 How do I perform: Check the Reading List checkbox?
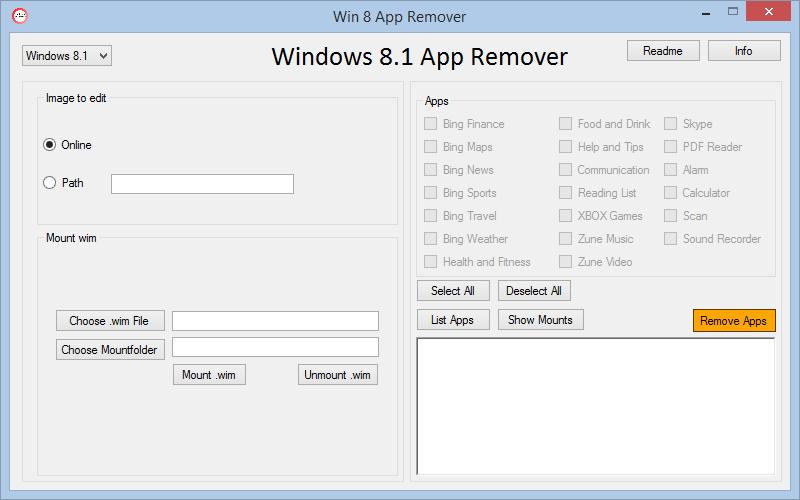pyautogui.click(x=565, y=193)
